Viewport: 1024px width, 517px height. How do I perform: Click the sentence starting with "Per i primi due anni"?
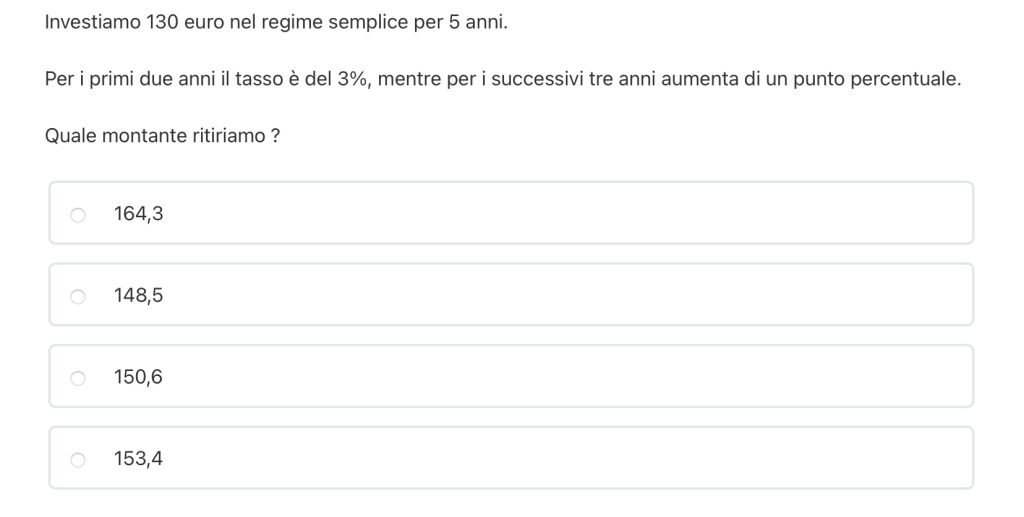pos(502,79)
